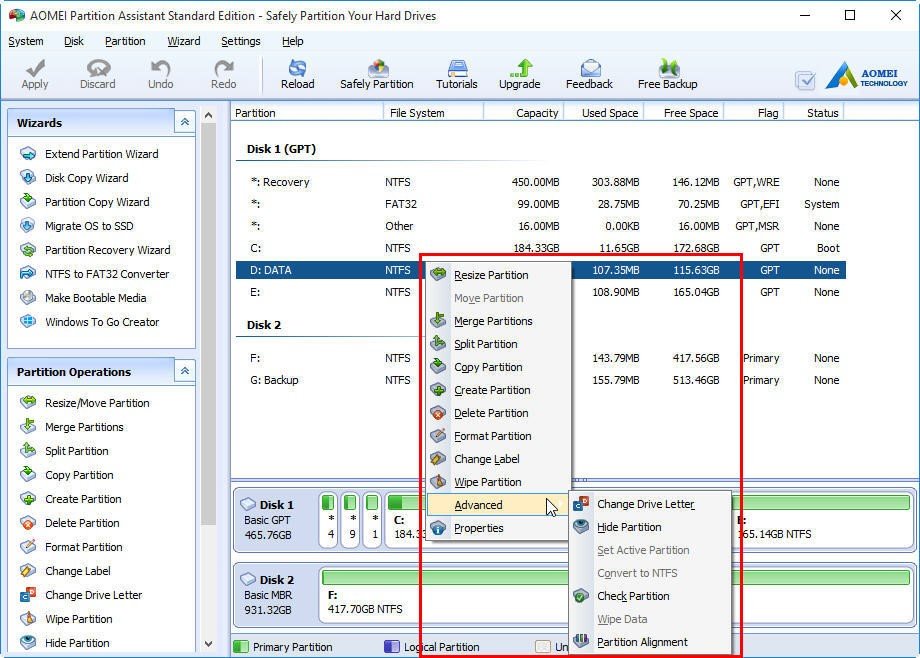
Task: Collapse the Wizards panel
Action: click(183, 122)
